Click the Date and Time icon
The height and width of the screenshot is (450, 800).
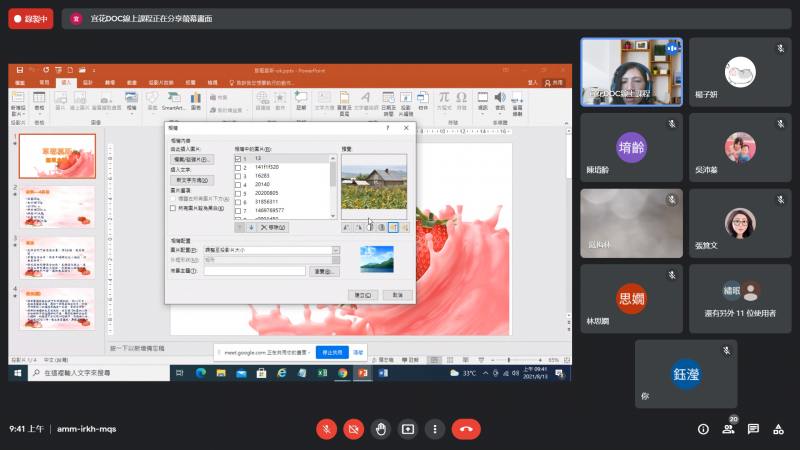pyautogui.click(x=388, y=97)
